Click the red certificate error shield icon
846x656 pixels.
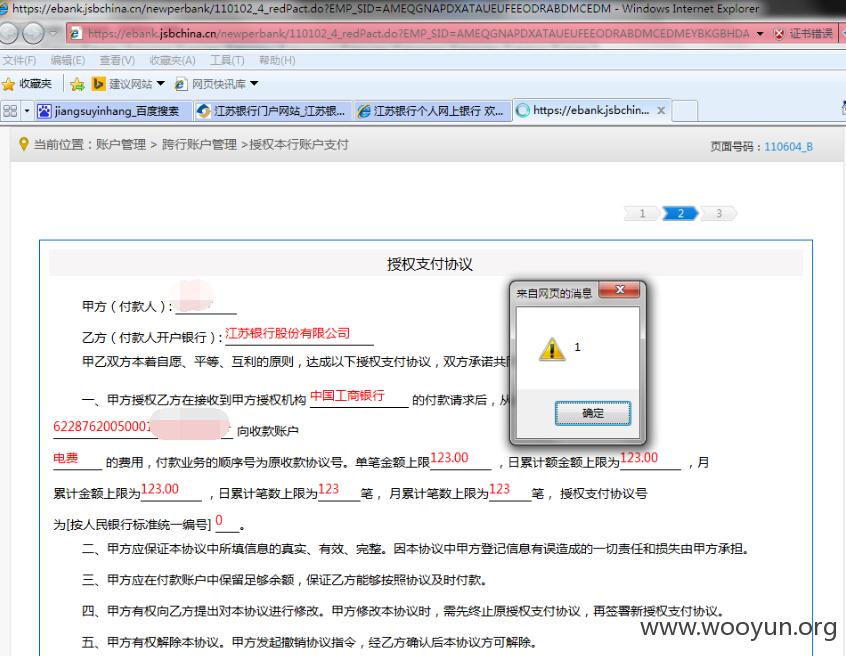[779, 33]
